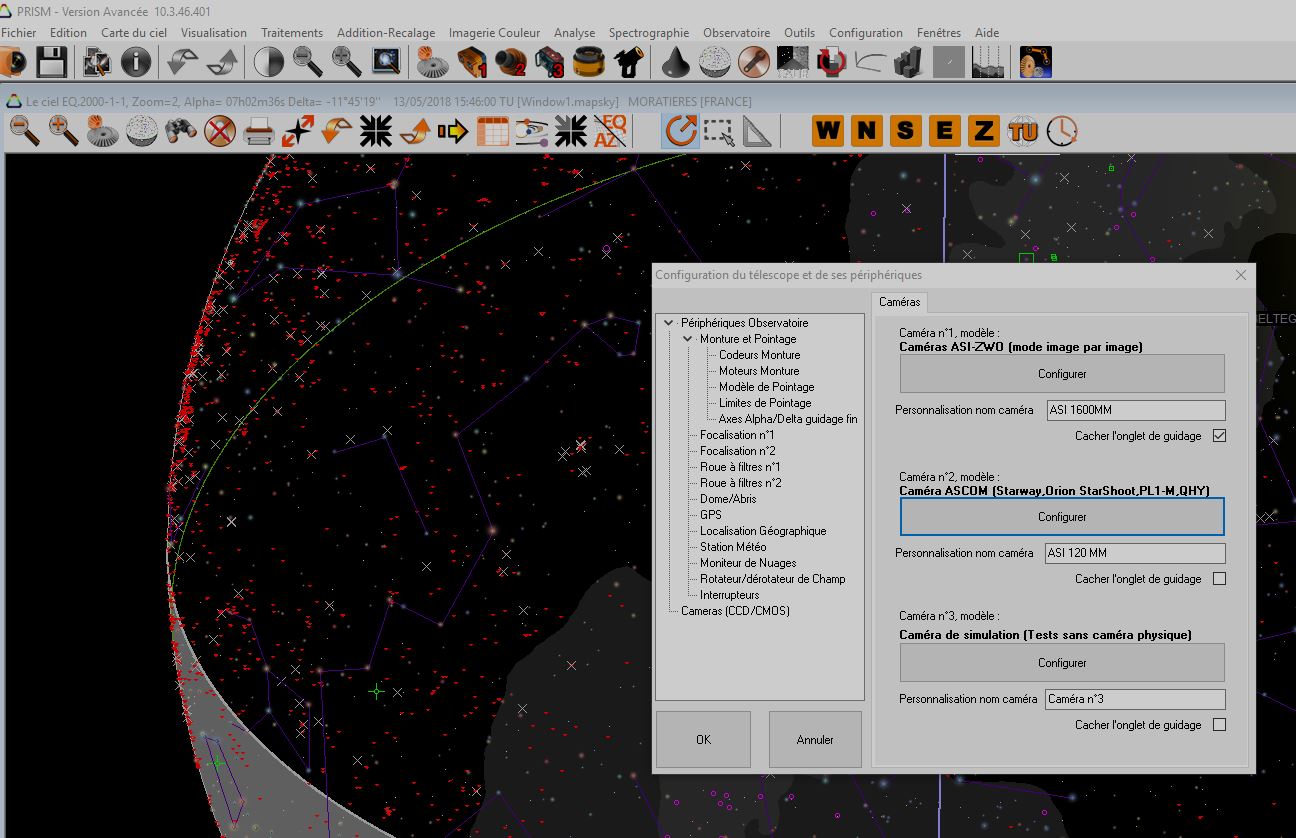Open the Spectrographie menu

pos(649,33)
